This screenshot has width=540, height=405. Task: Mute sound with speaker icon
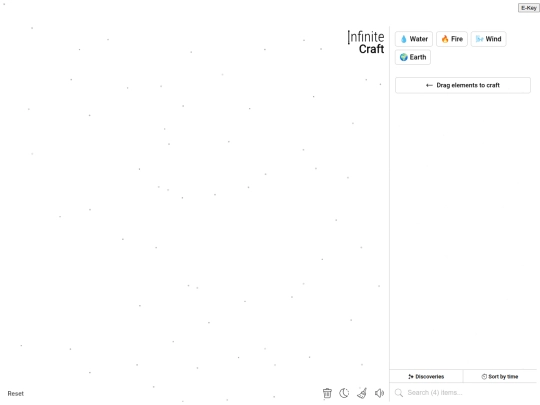(x=379, y=393)
